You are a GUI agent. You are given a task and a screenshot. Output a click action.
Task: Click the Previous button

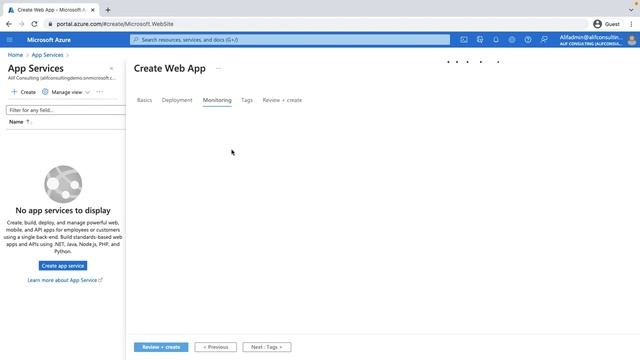pos(216,347)
